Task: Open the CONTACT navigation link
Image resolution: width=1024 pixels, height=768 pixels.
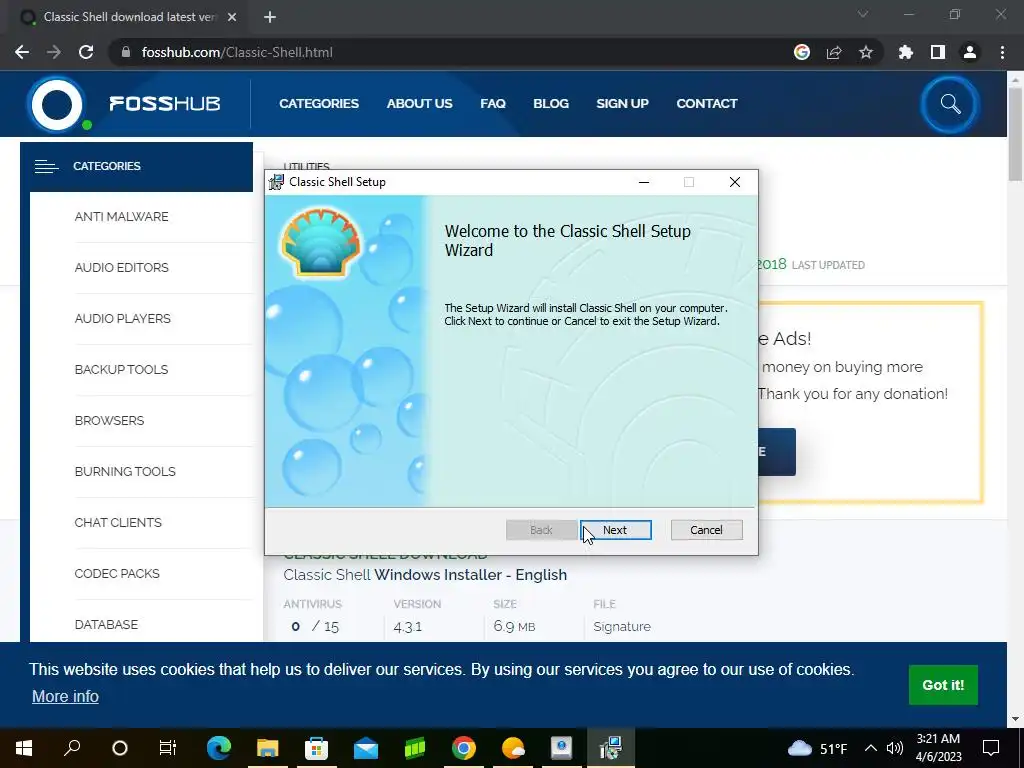Action: coord(707,103)
